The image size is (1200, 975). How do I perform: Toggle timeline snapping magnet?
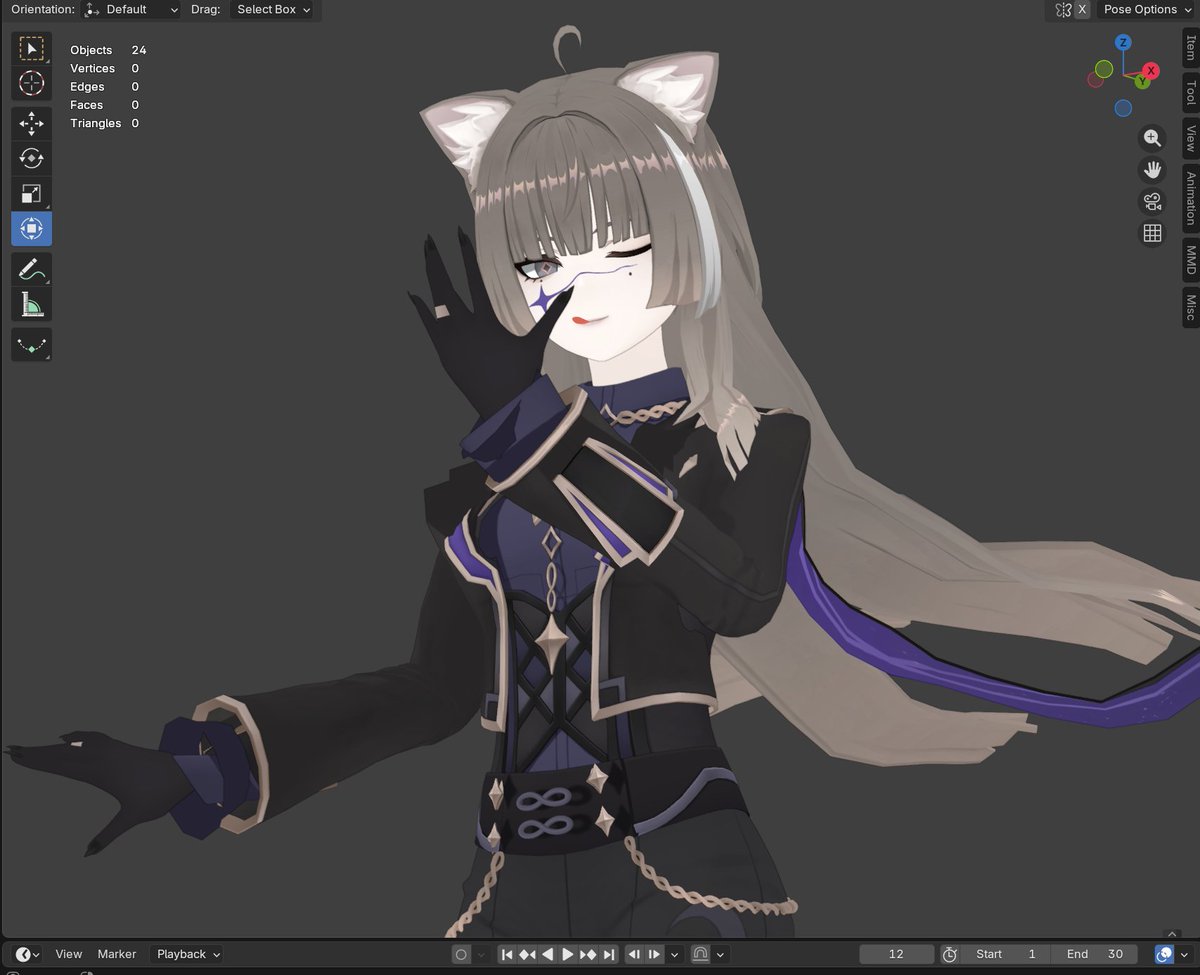700,954
